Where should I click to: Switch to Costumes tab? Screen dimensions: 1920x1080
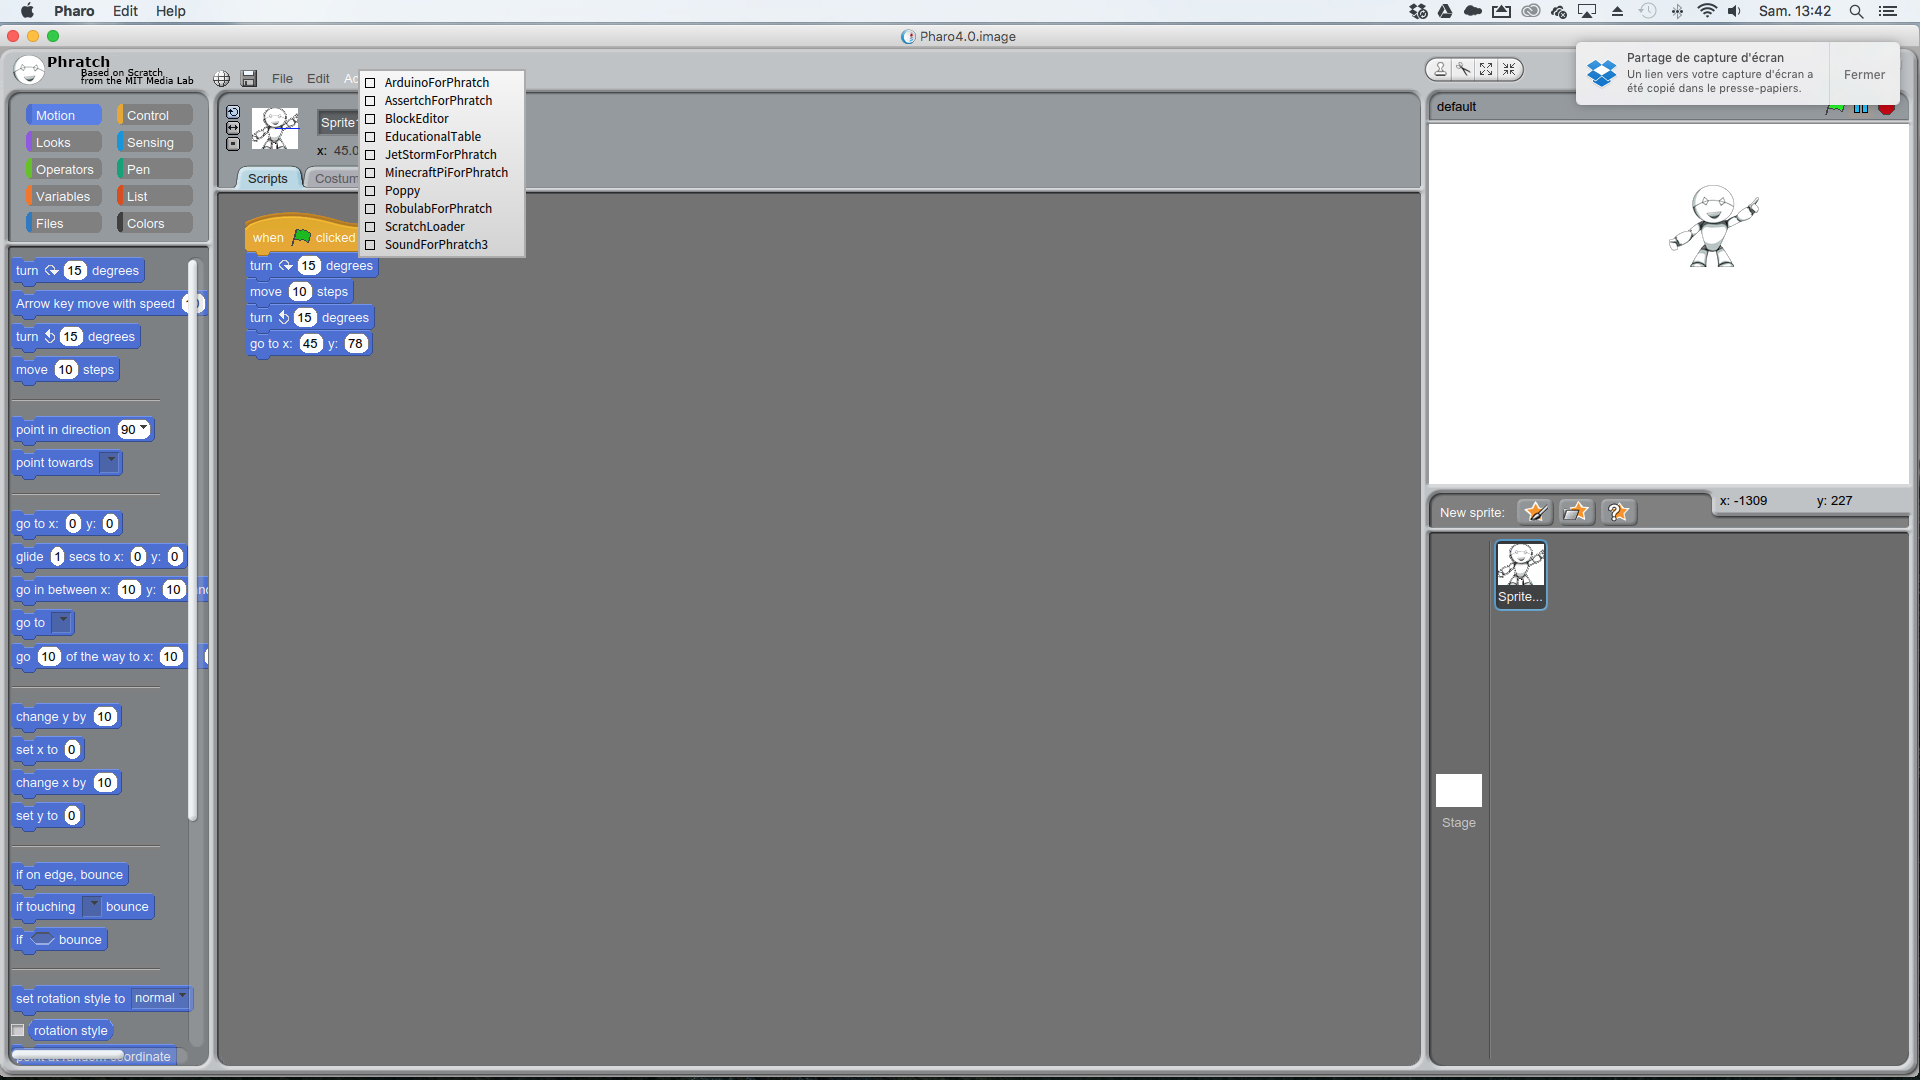334,178
